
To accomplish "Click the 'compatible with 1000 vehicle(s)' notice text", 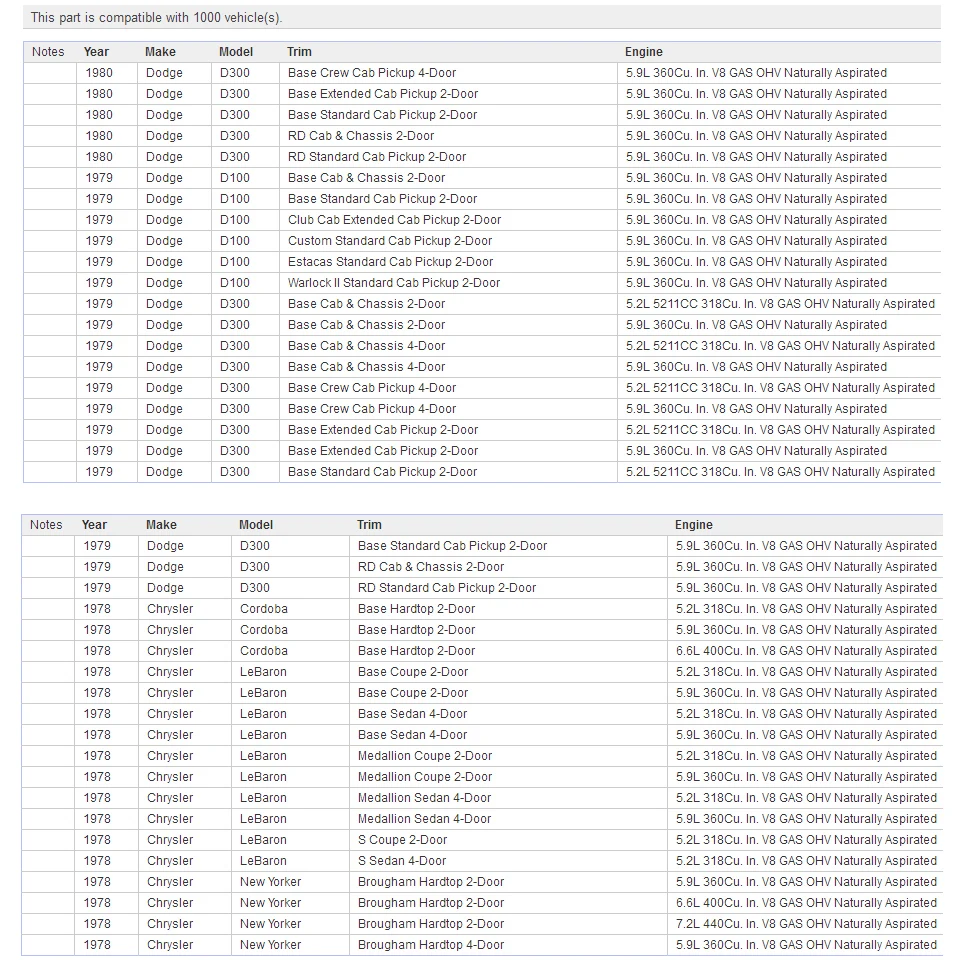I will [156, 18].
